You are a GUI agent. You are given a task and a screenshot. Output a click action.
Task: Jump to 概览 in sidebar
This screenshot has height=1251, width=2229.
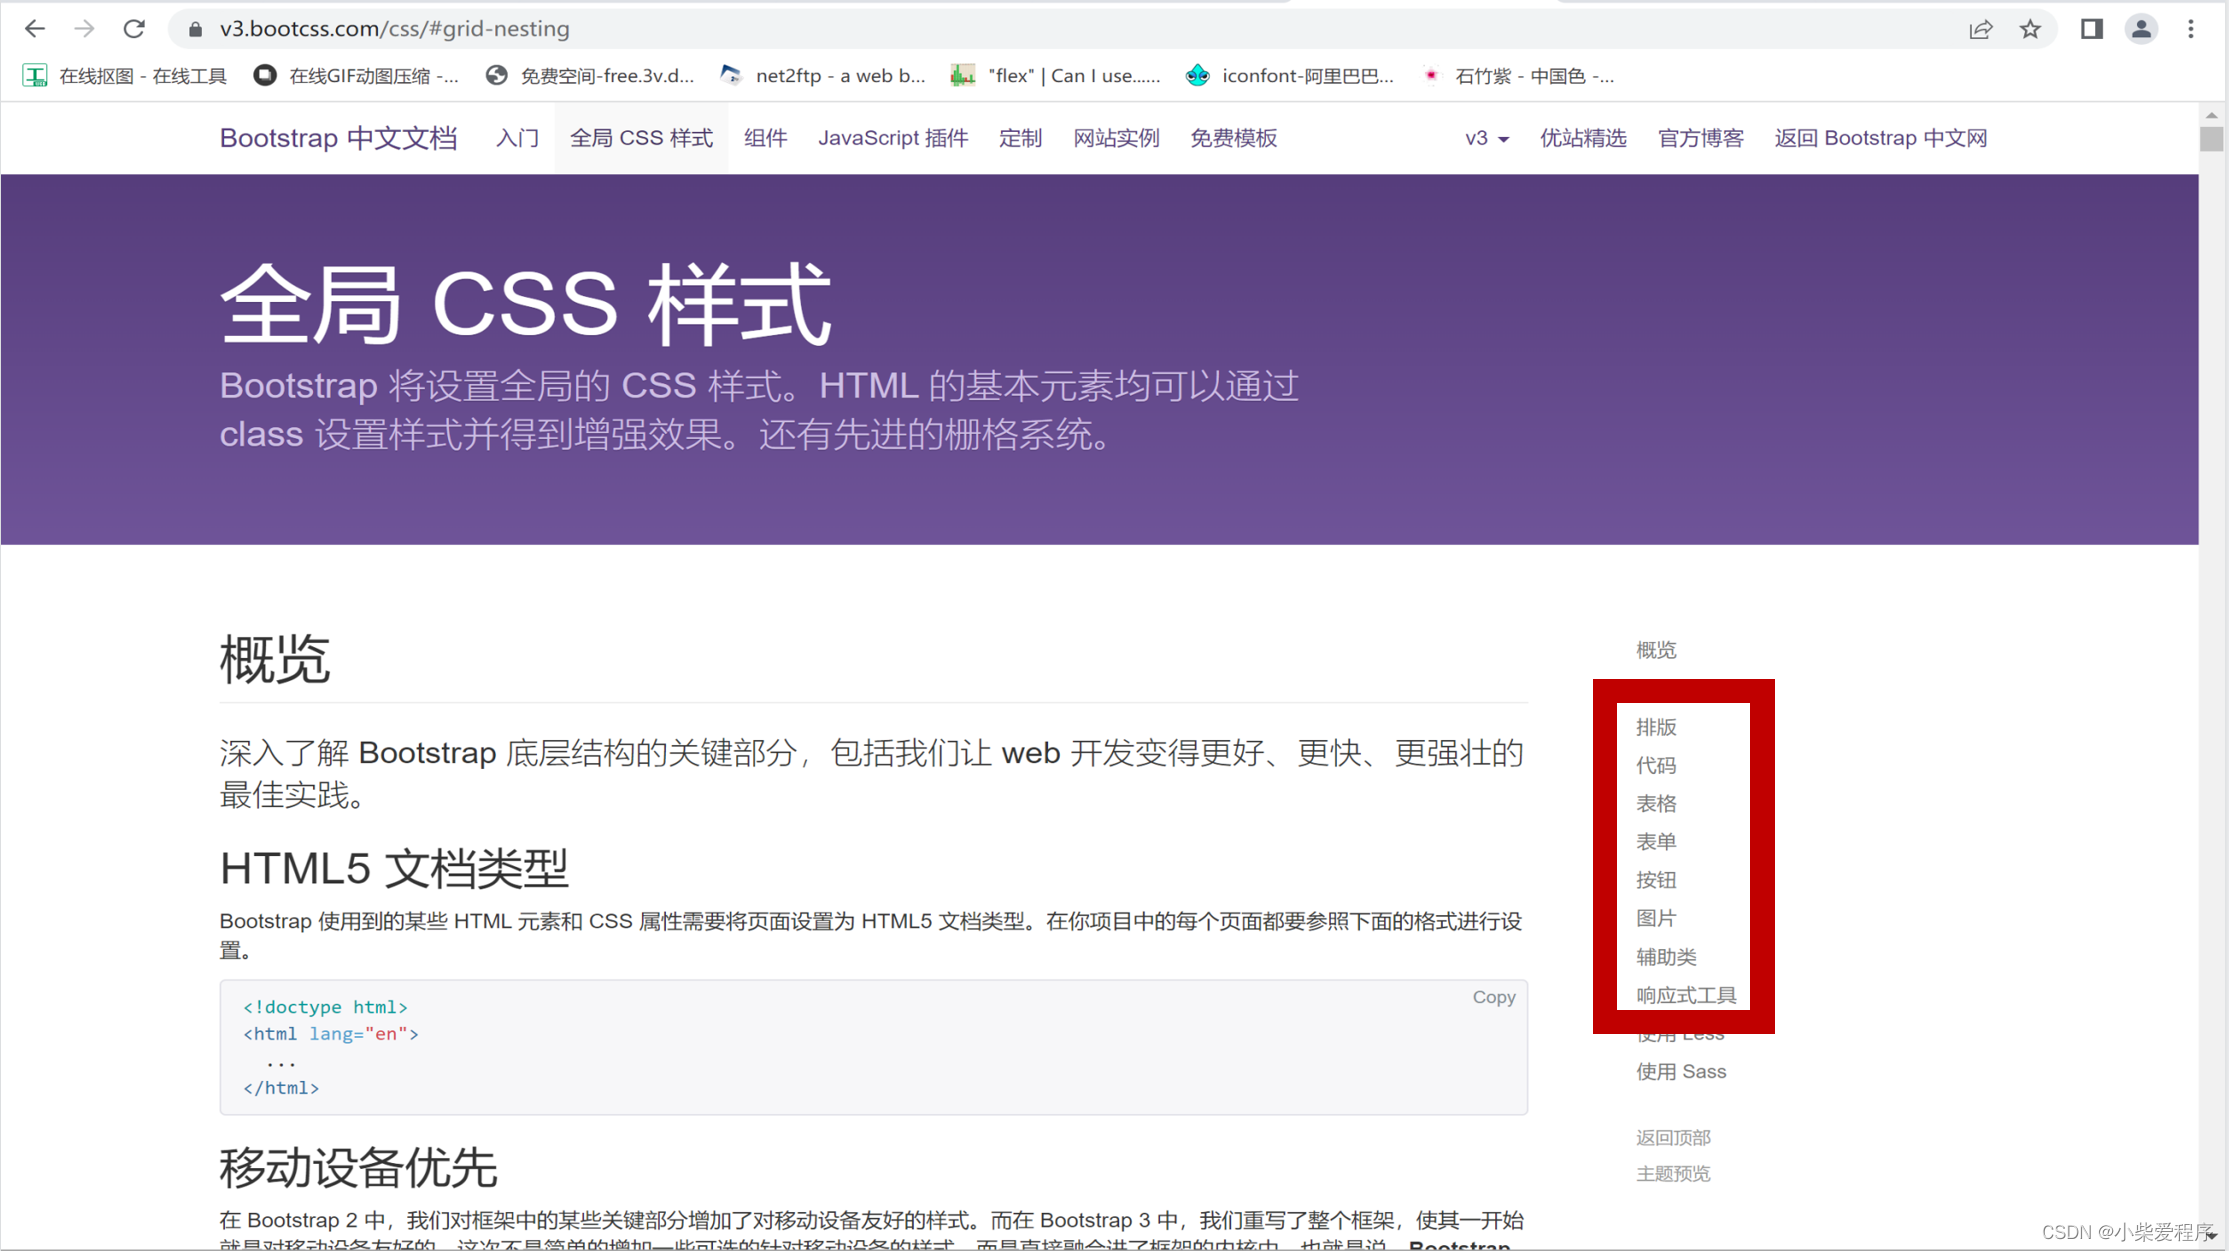pyautogui.click(x=1656, y=650)
